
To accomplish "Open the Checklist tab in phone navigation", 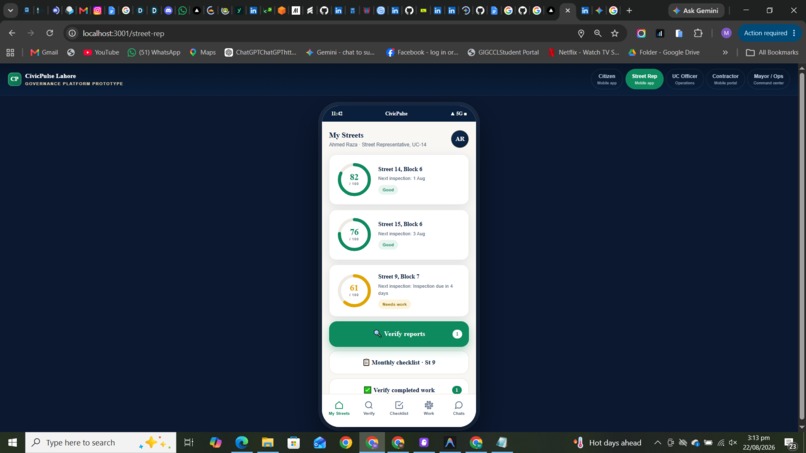I will coord(399,408).
